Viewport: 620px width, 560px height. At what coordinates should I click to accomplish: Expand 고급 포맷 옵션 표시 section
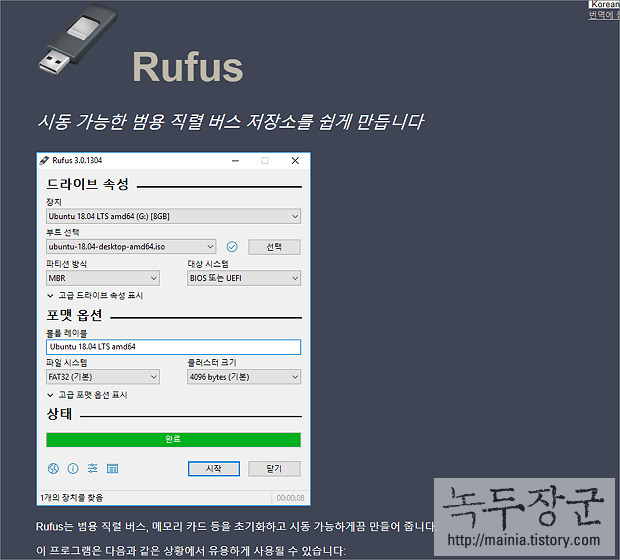coord(87,395)
